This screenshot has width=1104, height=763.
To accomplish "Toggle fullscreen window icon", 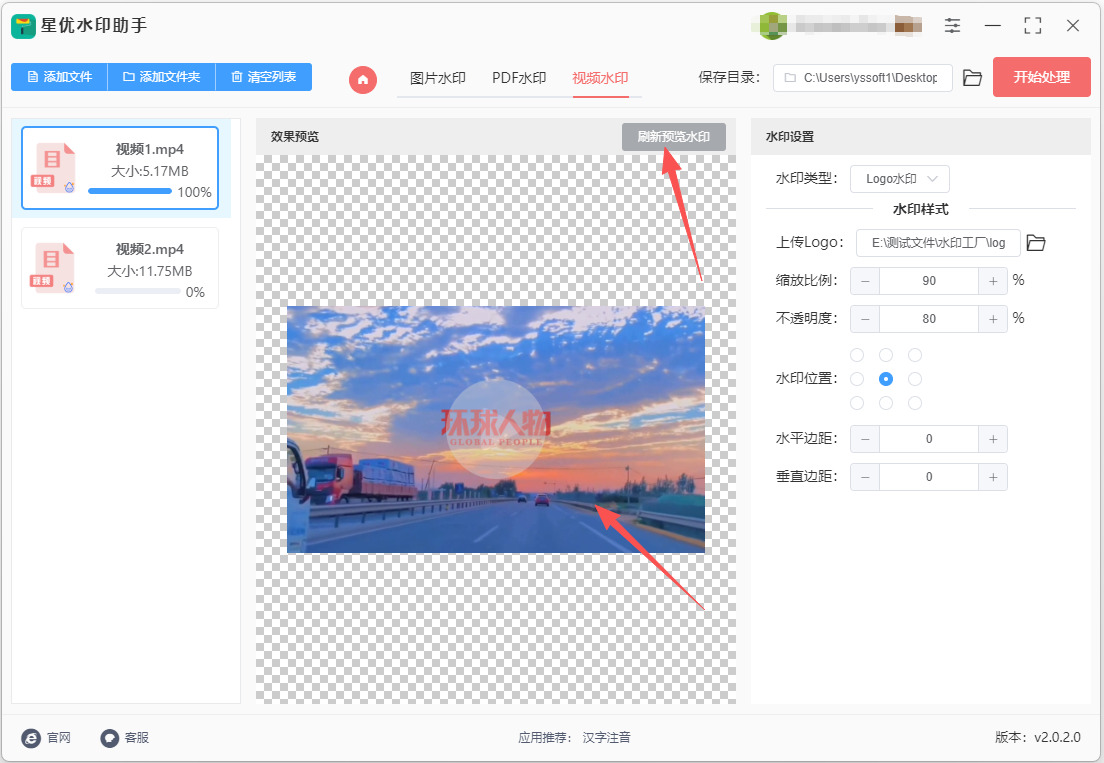I will click(x=1032, y=26).
